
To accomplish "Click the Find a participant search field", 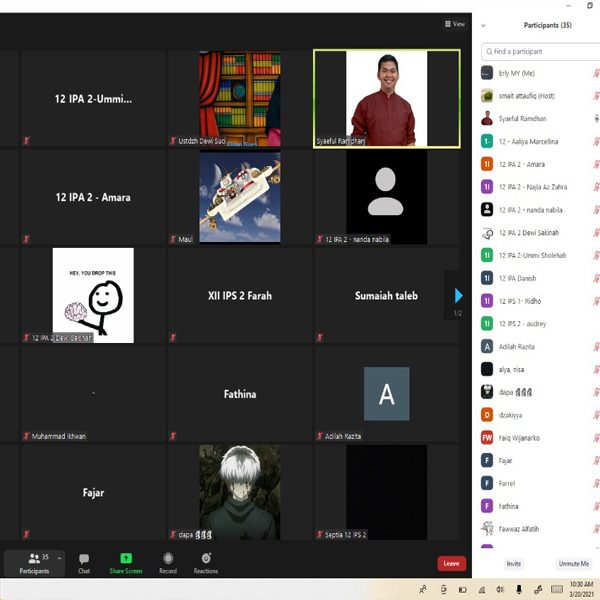I will [x=540, y=51].
